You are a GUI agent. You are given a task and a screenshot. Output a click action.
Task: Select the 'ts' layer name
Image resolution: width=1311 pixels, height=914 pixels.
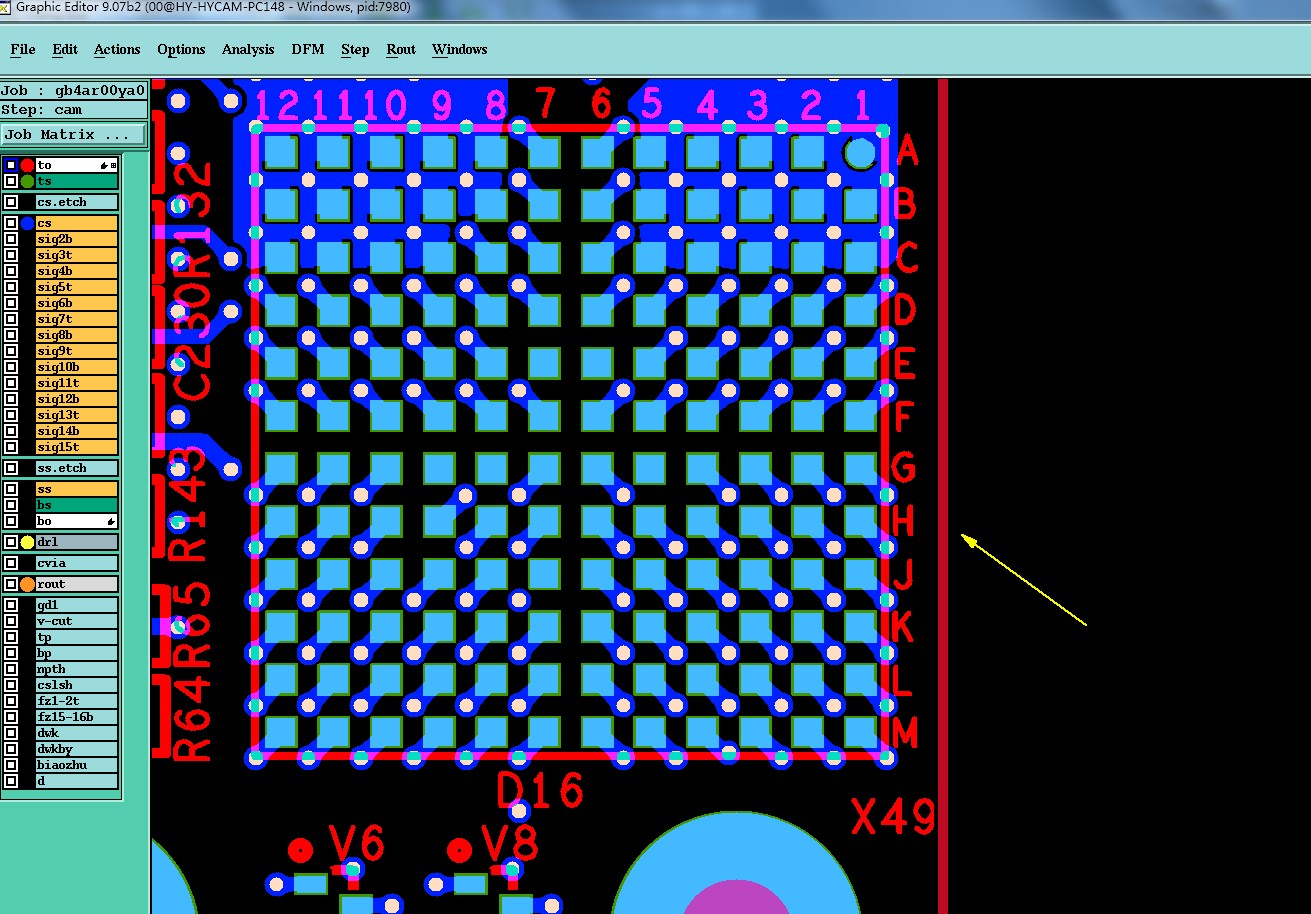point(77,181)
